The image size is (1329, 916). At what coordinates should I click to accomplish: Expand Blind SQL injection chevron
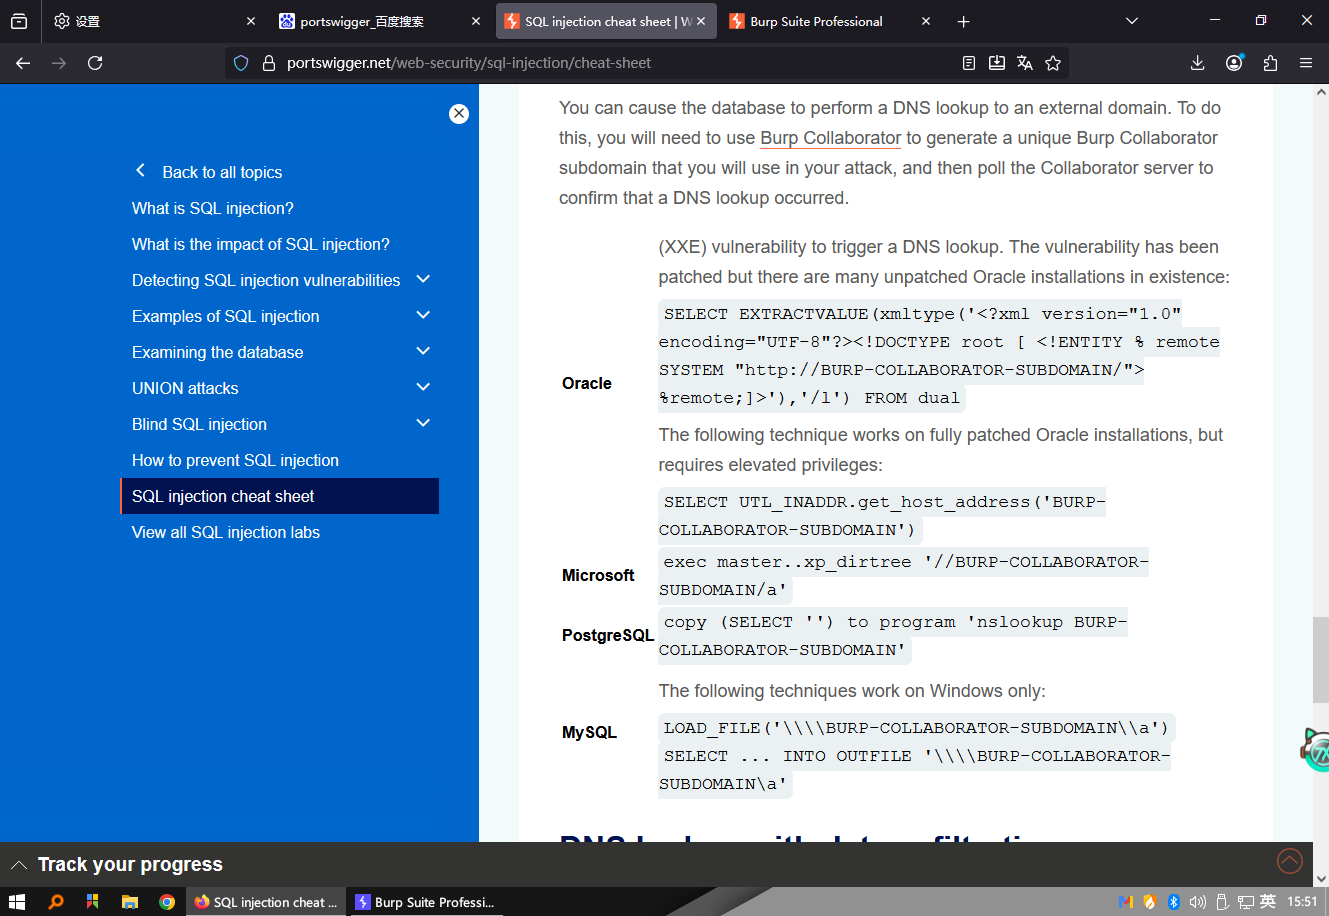(x=423, y=423)
